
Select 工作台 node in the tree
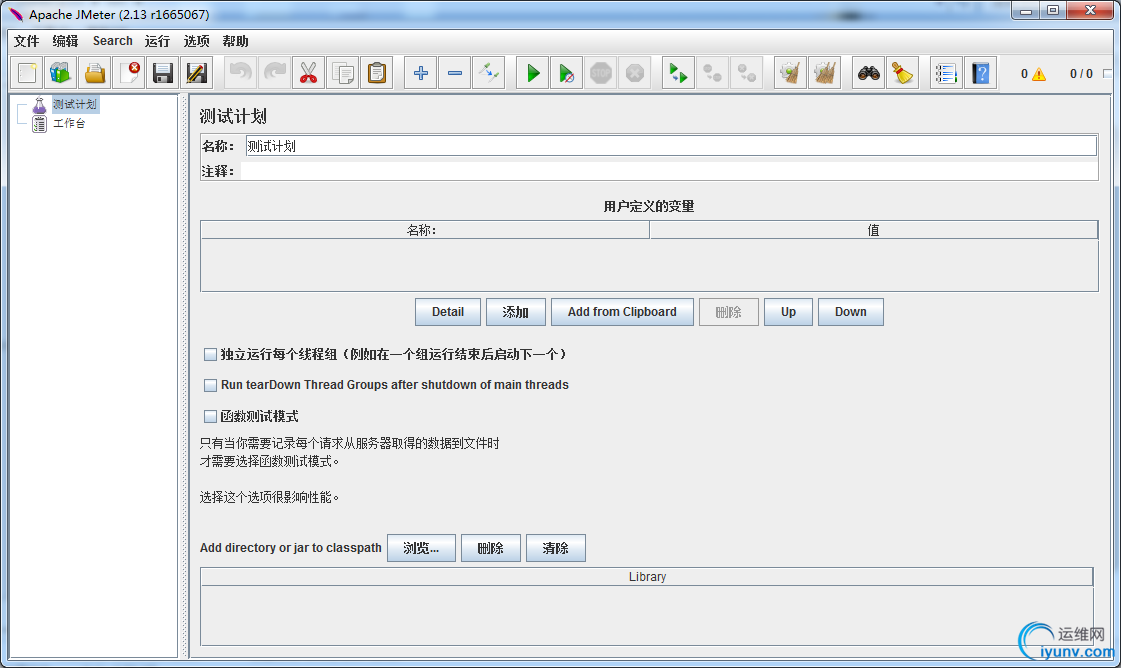coord(69,124)
